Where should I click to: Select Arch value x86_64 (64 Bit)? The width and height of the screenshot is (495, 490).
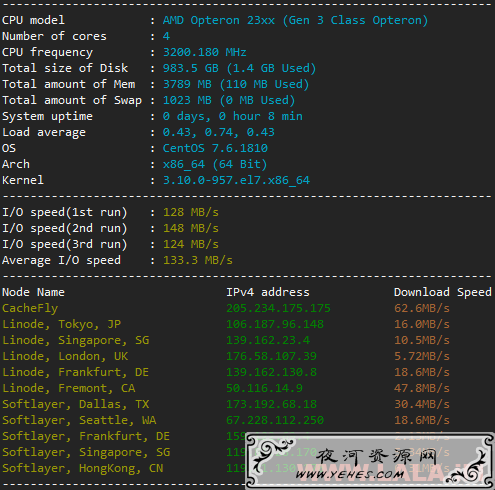pos(215,164)
